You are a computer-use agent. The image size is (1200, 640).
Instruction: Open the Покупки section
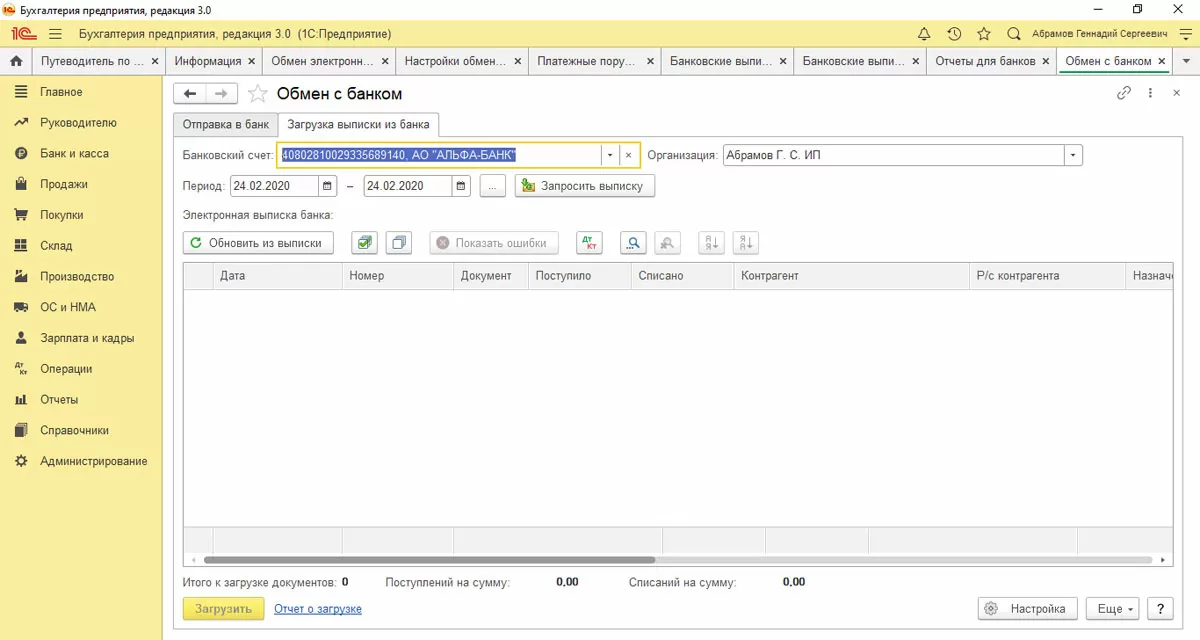click(x=81, y=215)
